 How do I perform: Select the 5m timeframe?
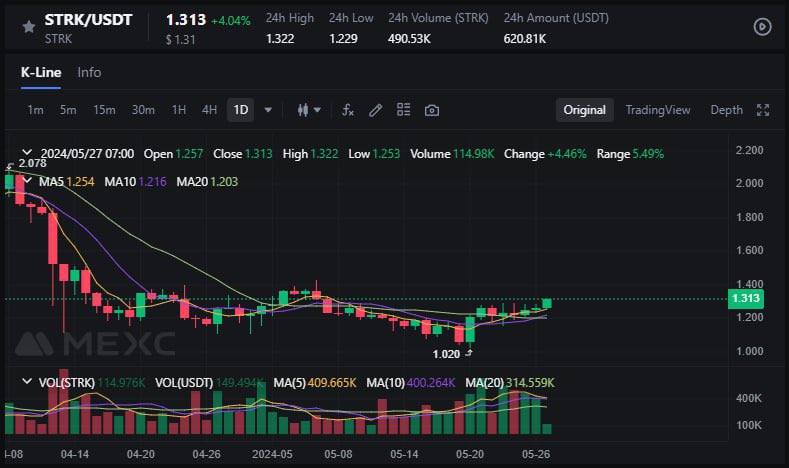(x=68, y=110)
